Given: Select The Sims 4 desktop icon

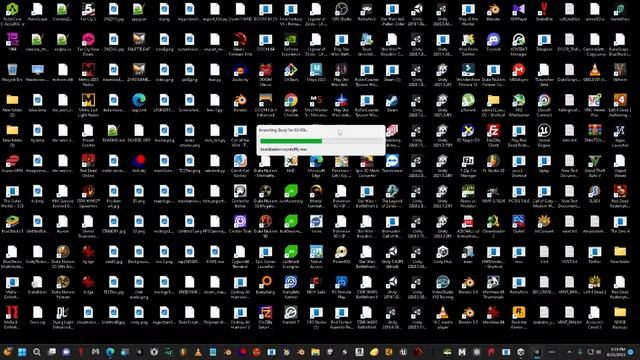Looking at the screenshot, I should [x=620, y=224].
